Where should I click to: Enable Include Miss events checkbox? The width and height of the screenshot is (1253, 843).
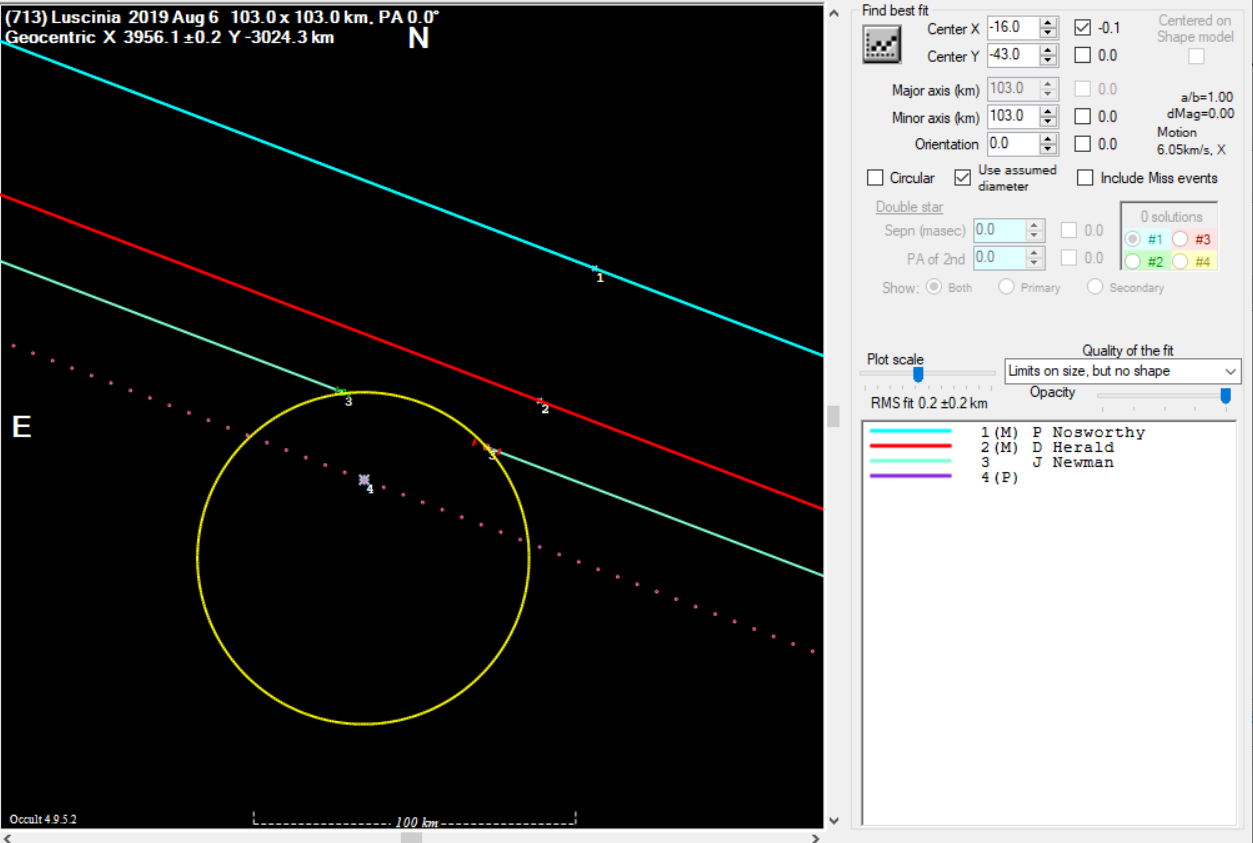pos(1085,178)
